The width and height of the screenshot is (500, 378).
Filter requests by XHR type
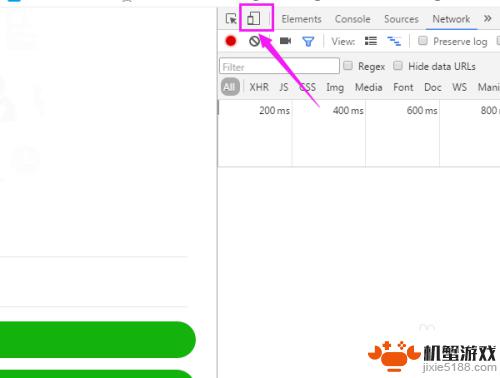click(x=259, y=87)
